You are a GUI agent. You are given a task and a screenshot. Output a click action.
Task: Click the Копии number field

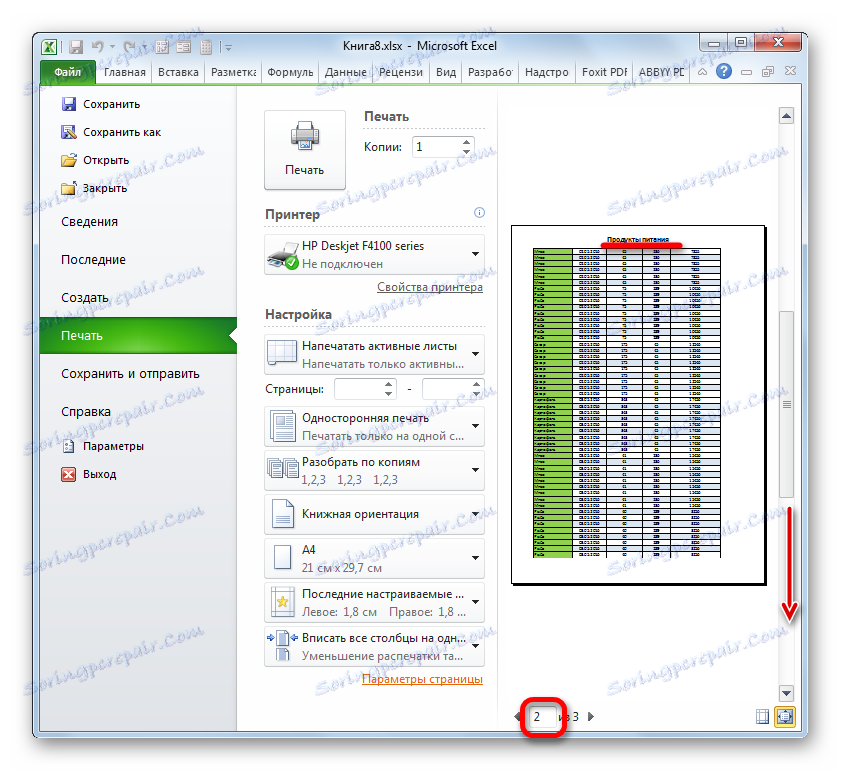(436, 147)
